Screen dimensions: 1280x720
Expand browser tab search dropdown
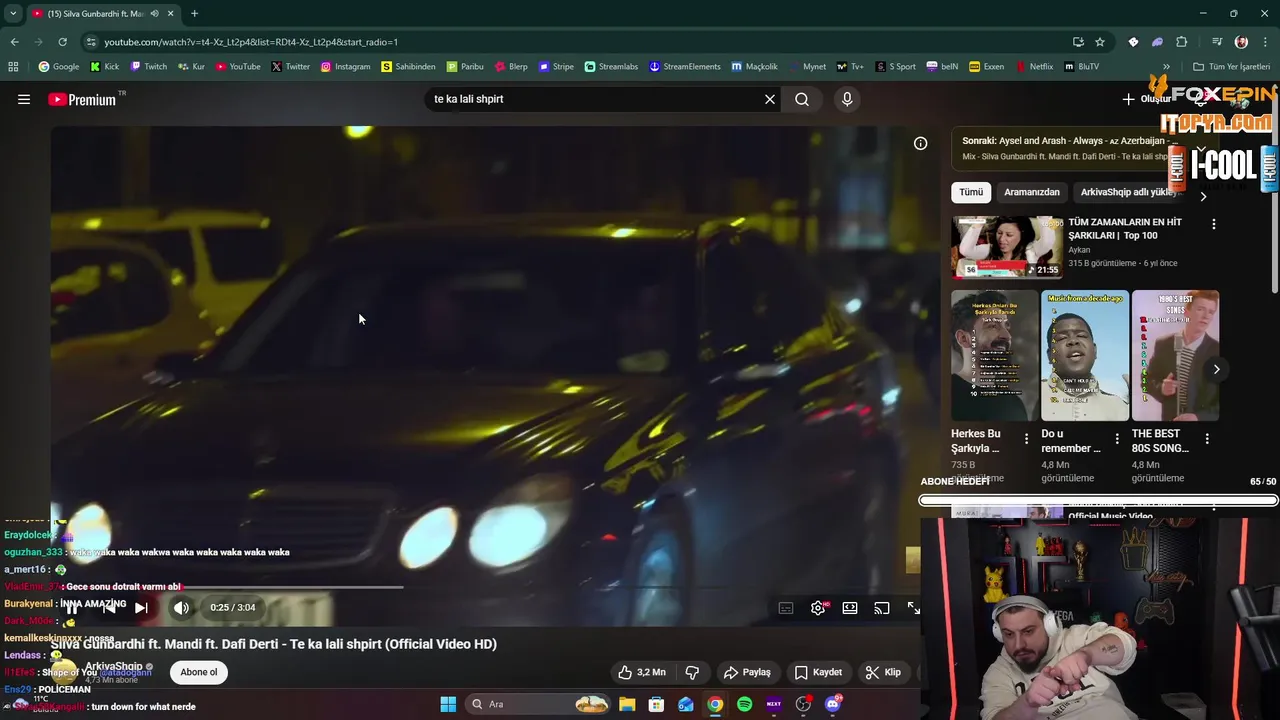pos(13,13)
